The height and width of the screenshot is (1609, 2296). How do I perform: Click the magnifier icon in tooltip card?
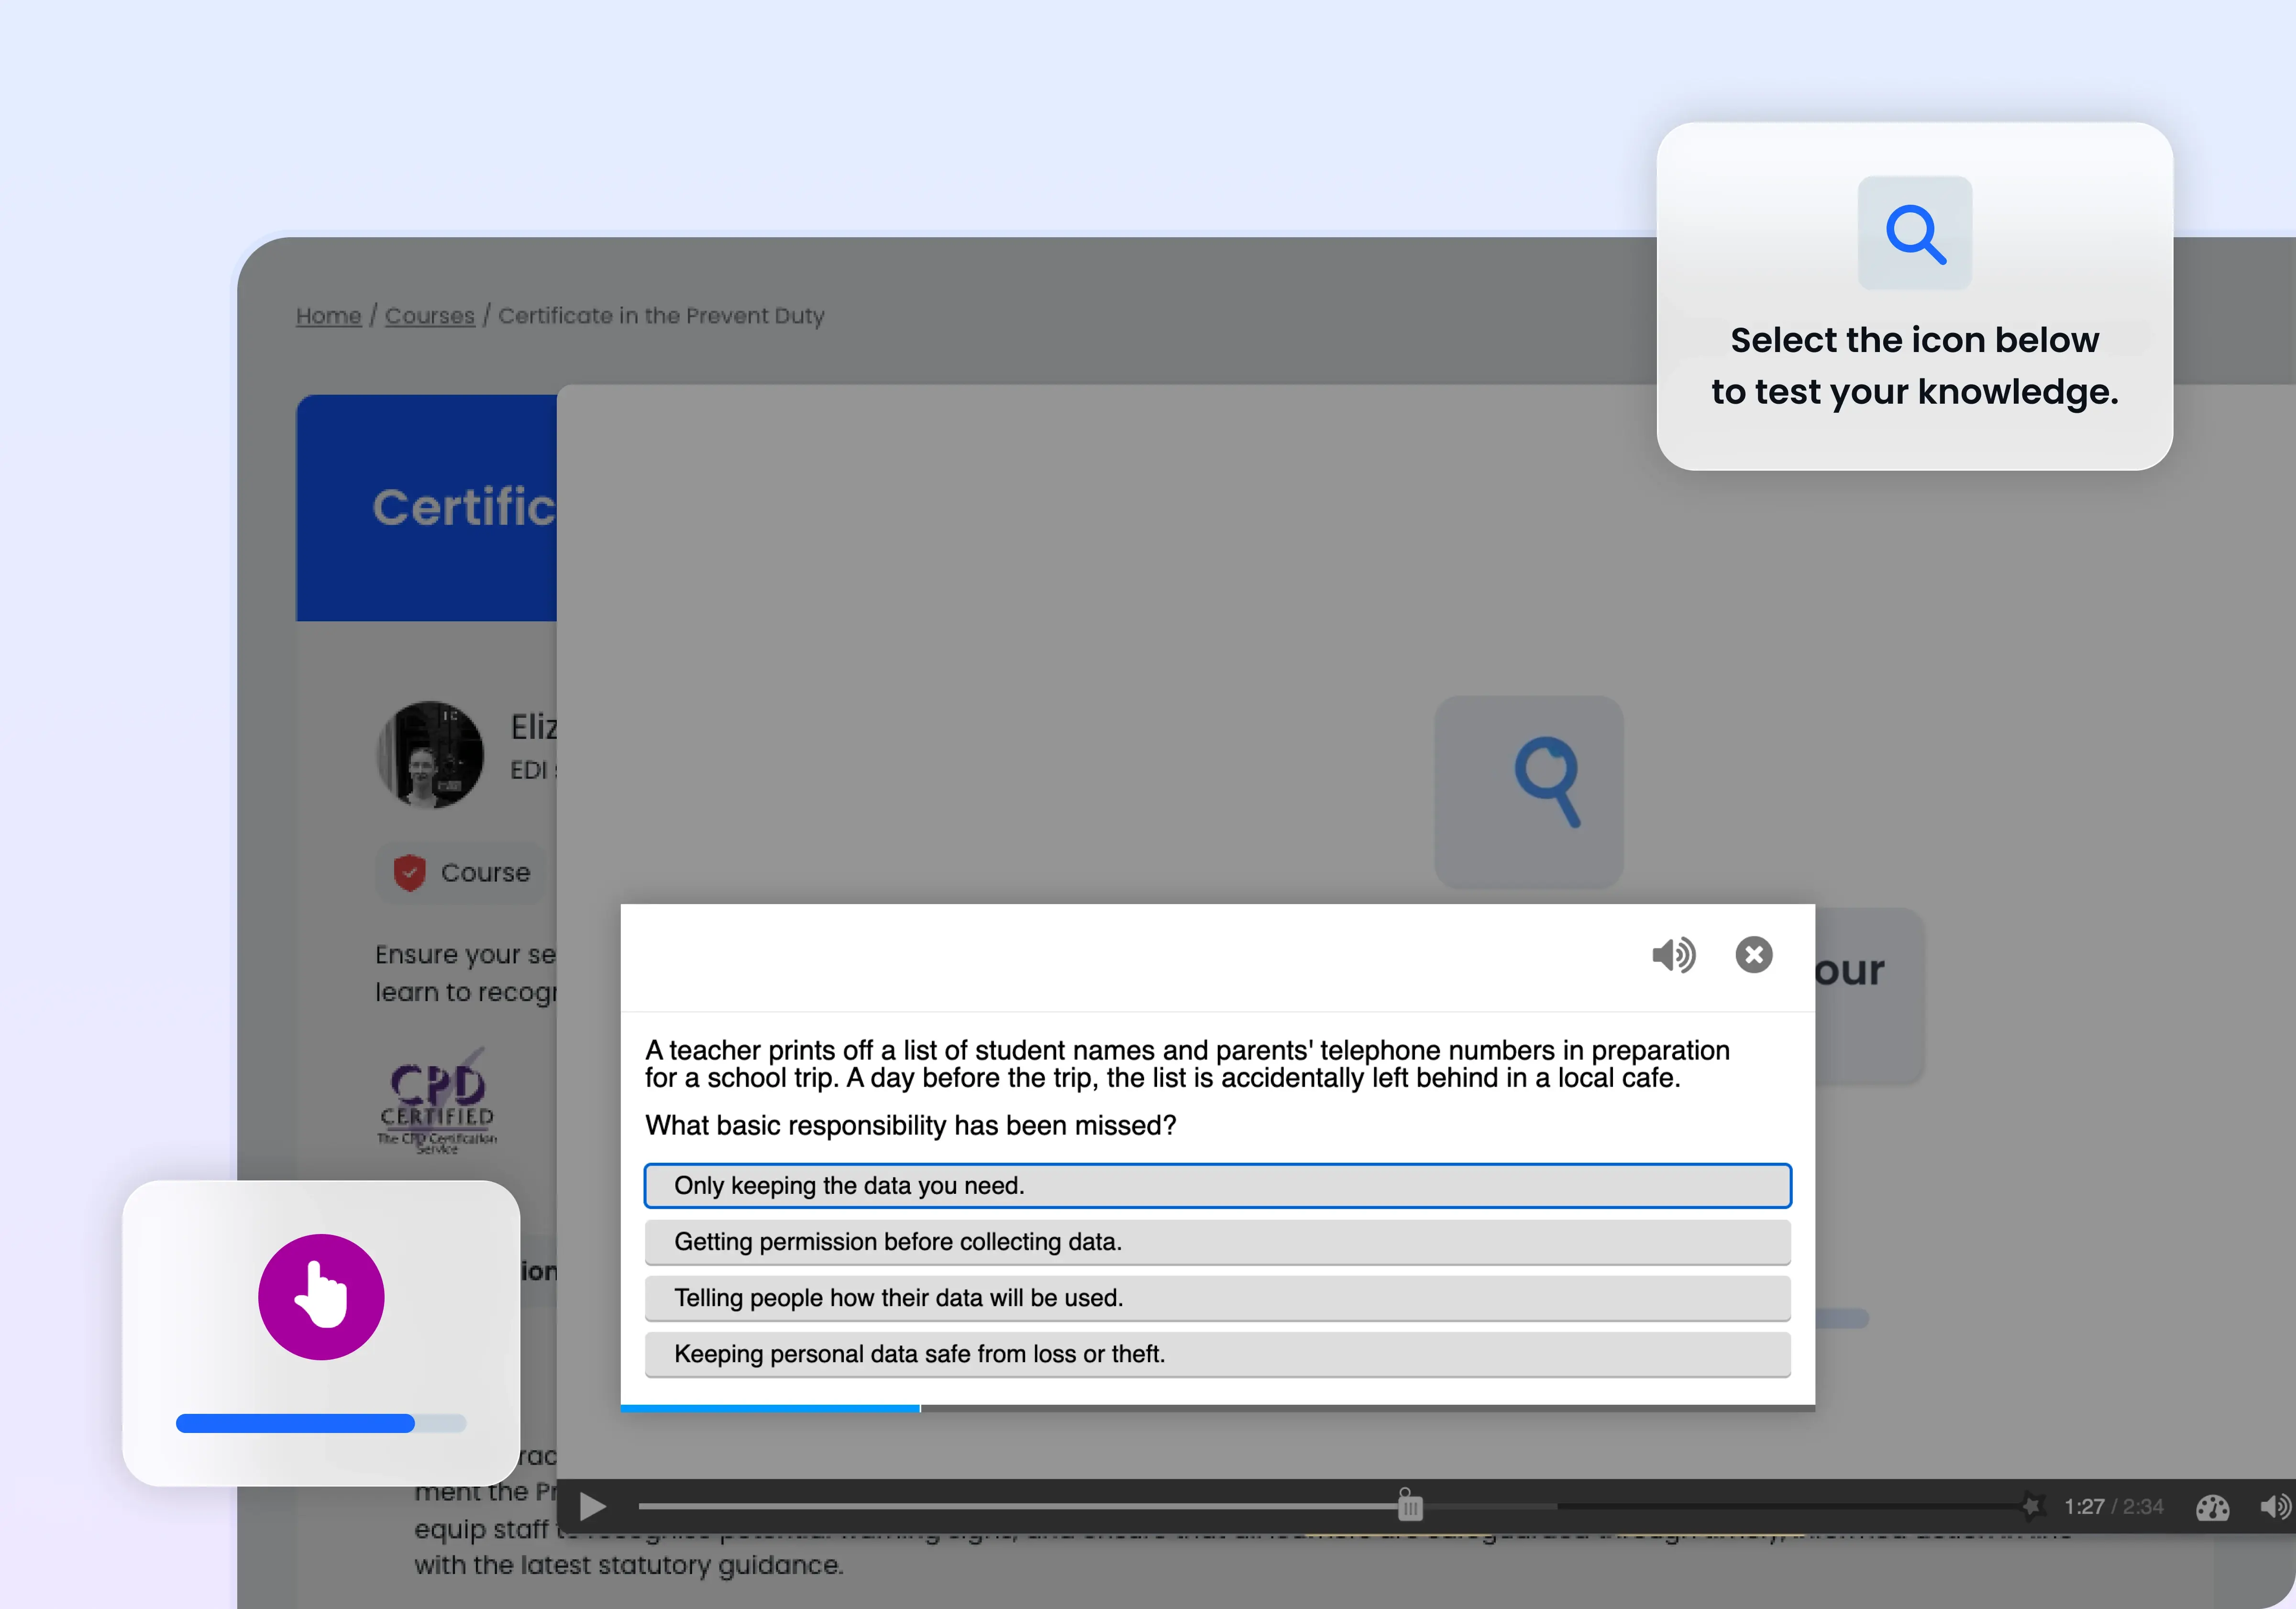1914,234
